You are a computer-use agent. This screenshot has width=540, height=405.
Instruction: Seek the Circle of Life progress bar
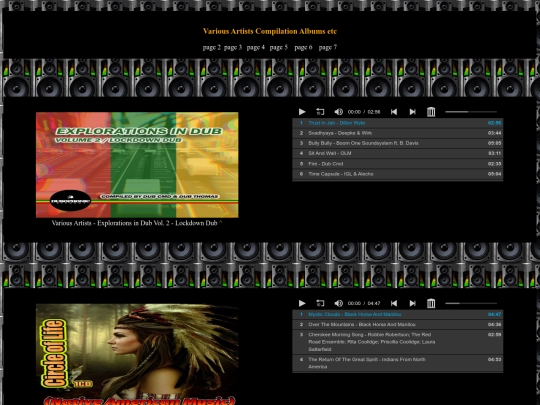click(471, 303)
